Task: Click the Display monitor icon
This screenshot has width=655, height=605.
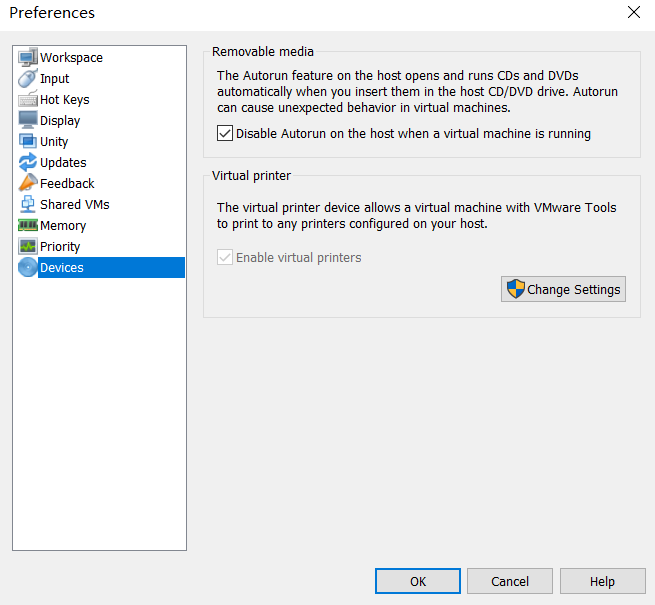Action: pyautogui.click(x=28, y=120)
